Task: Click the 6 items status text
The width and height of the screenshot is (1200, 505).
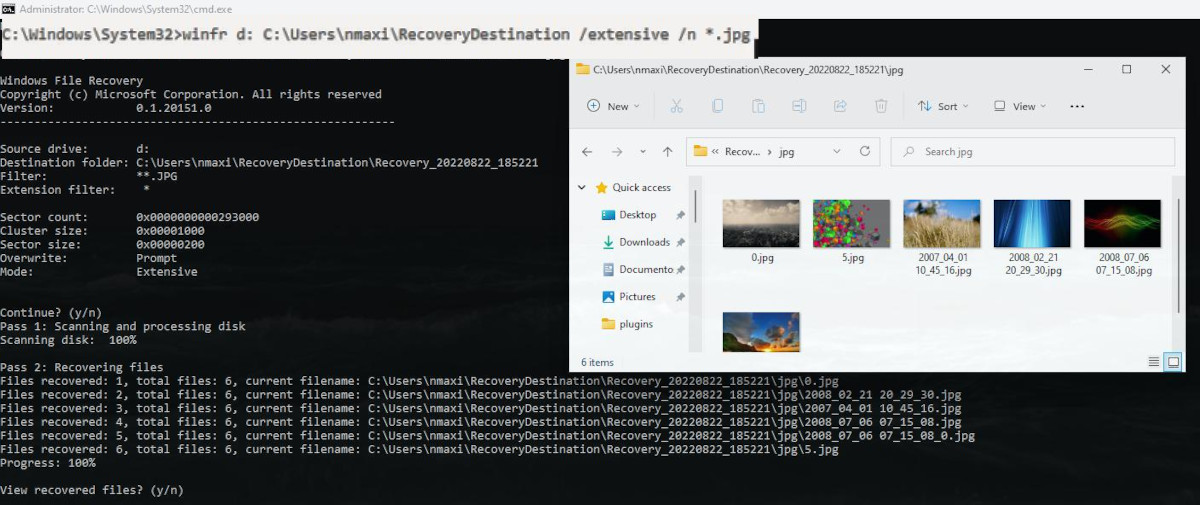Action: tap(597, 362)
